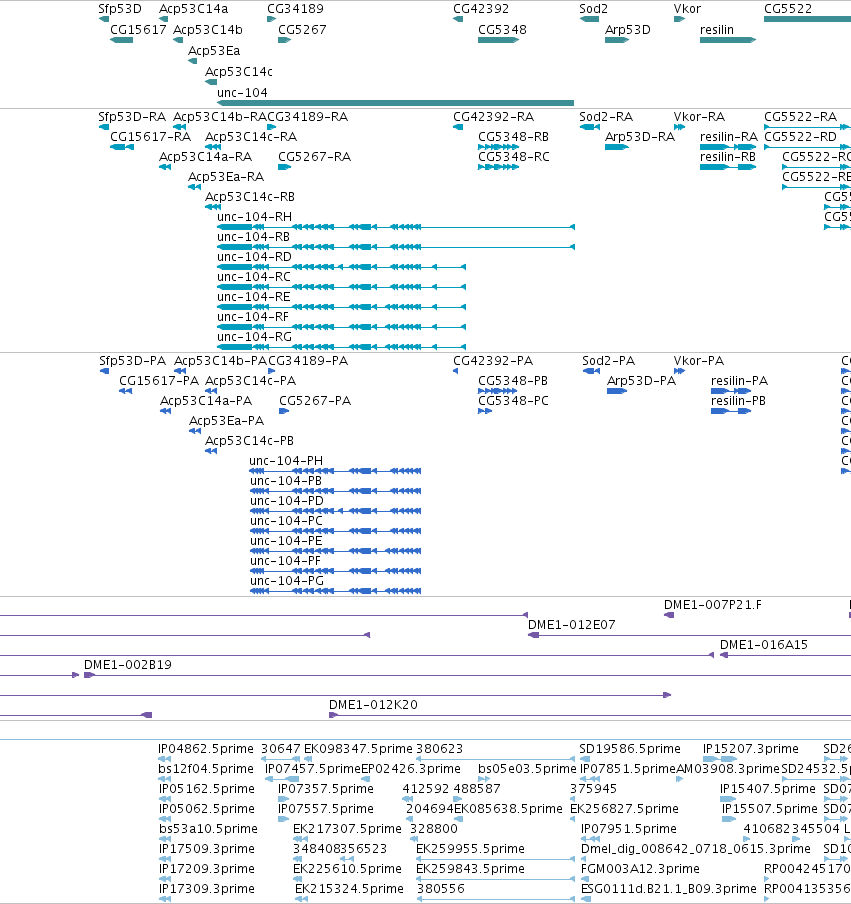Select the CG5348 gene label
This screenshot has height=904, width=851.
(x=502, y=29)
